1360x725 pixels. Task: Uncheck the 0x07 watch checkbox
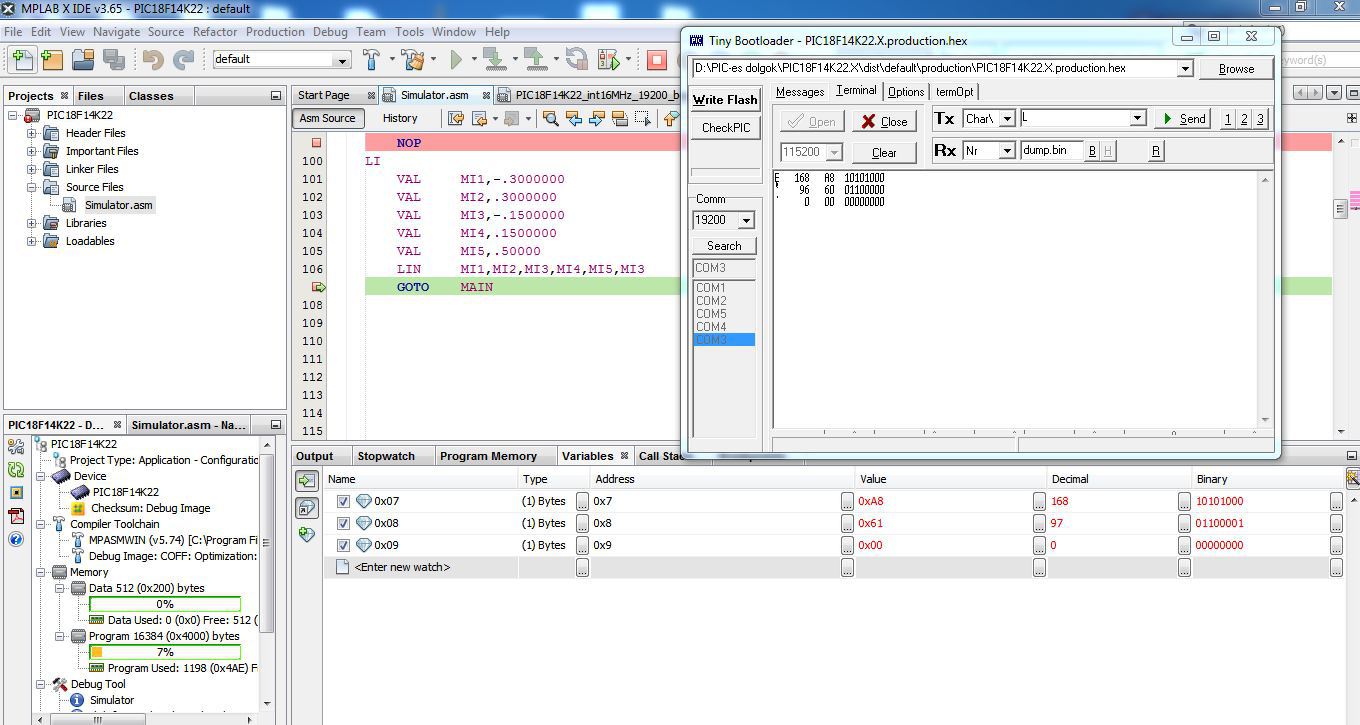coord(343,501)
